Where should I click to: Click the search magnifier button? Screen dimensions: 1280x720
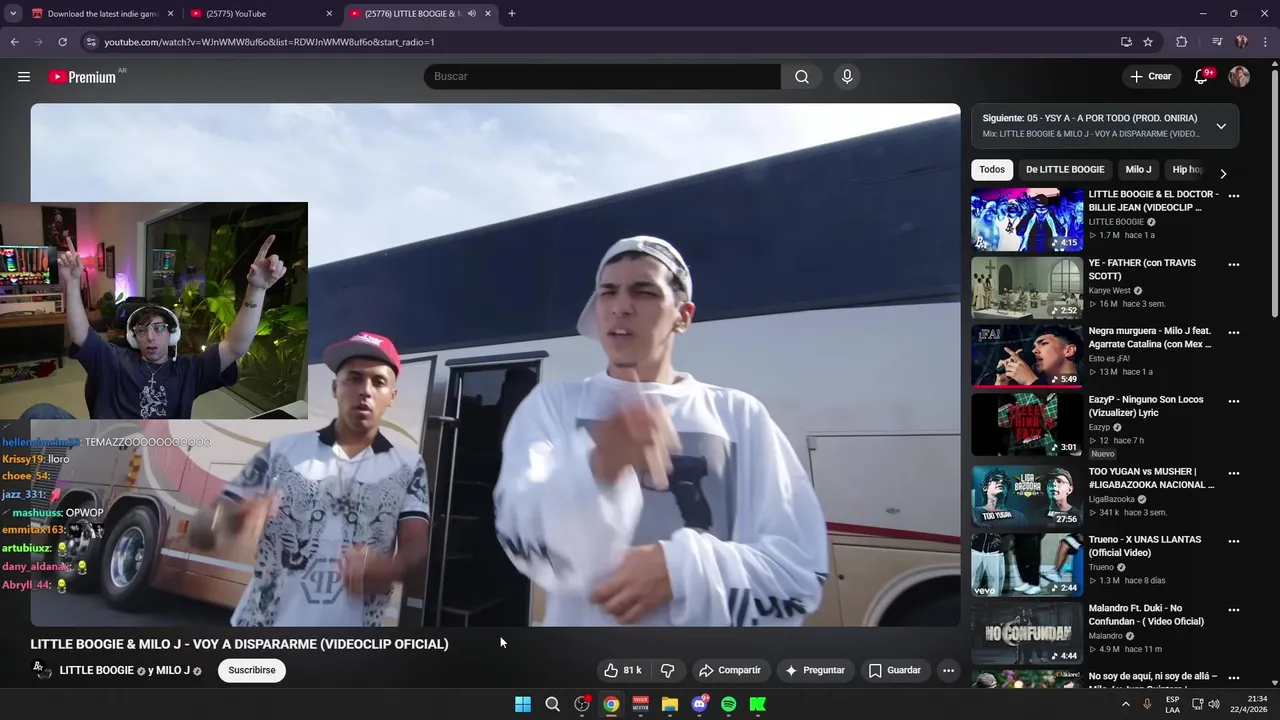coord(802,77)
